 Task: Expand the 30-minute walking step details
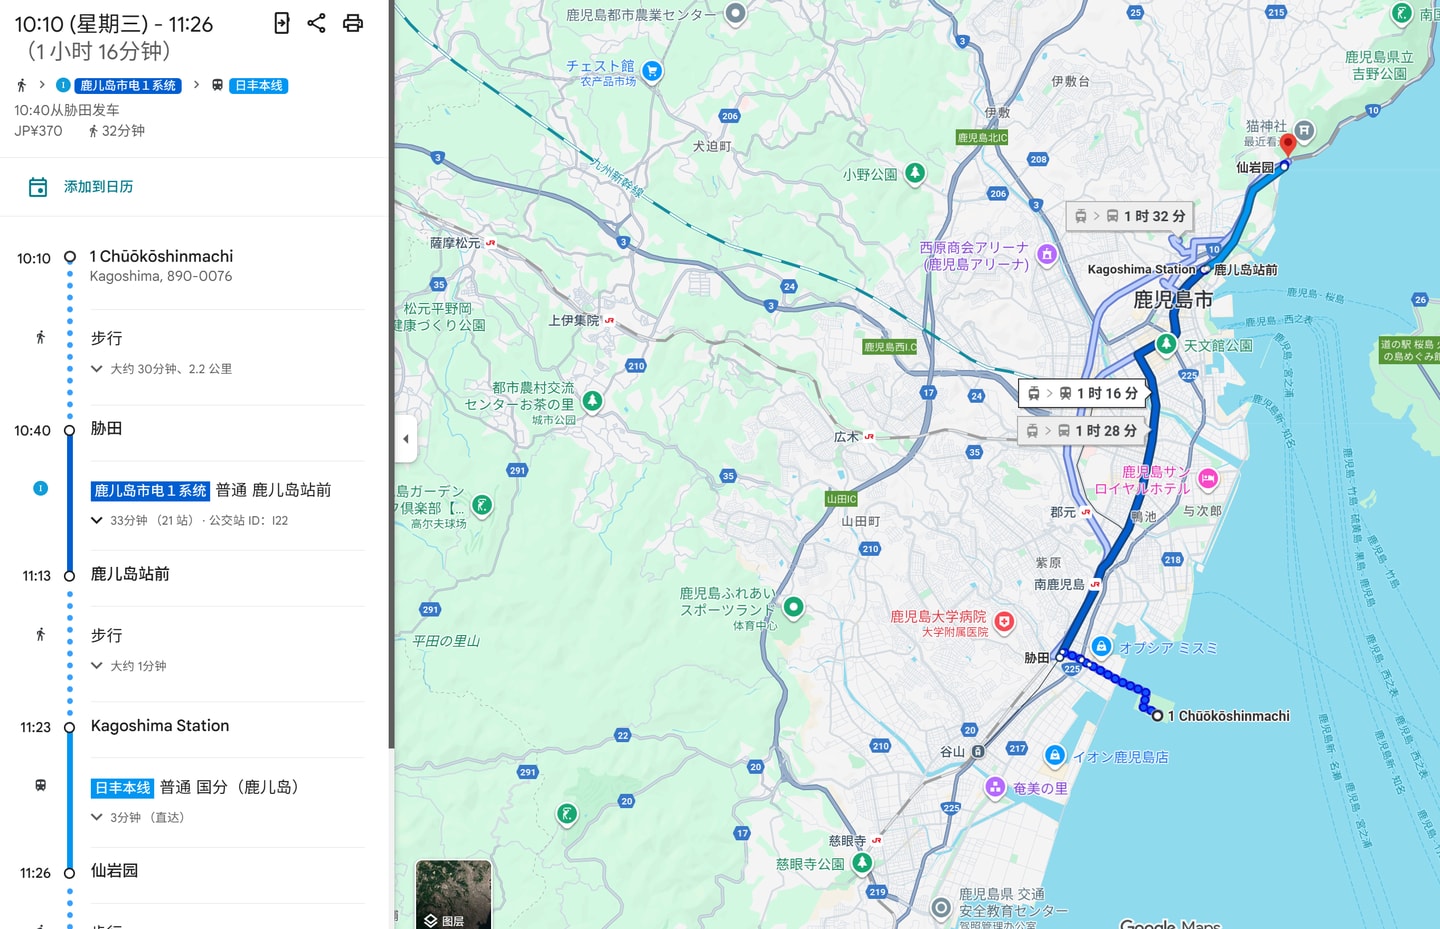coord(97,369)
